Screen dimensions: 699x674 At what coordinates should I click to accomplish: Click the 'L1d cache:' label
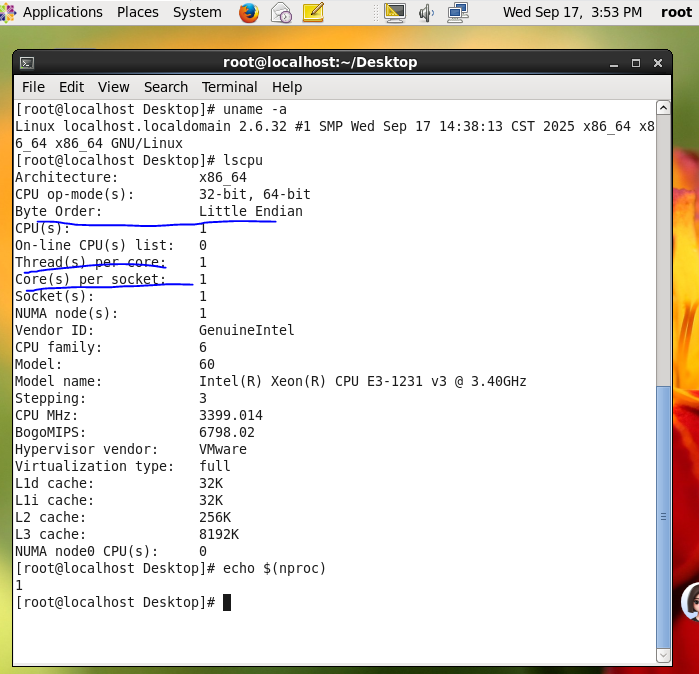[54, 484]
